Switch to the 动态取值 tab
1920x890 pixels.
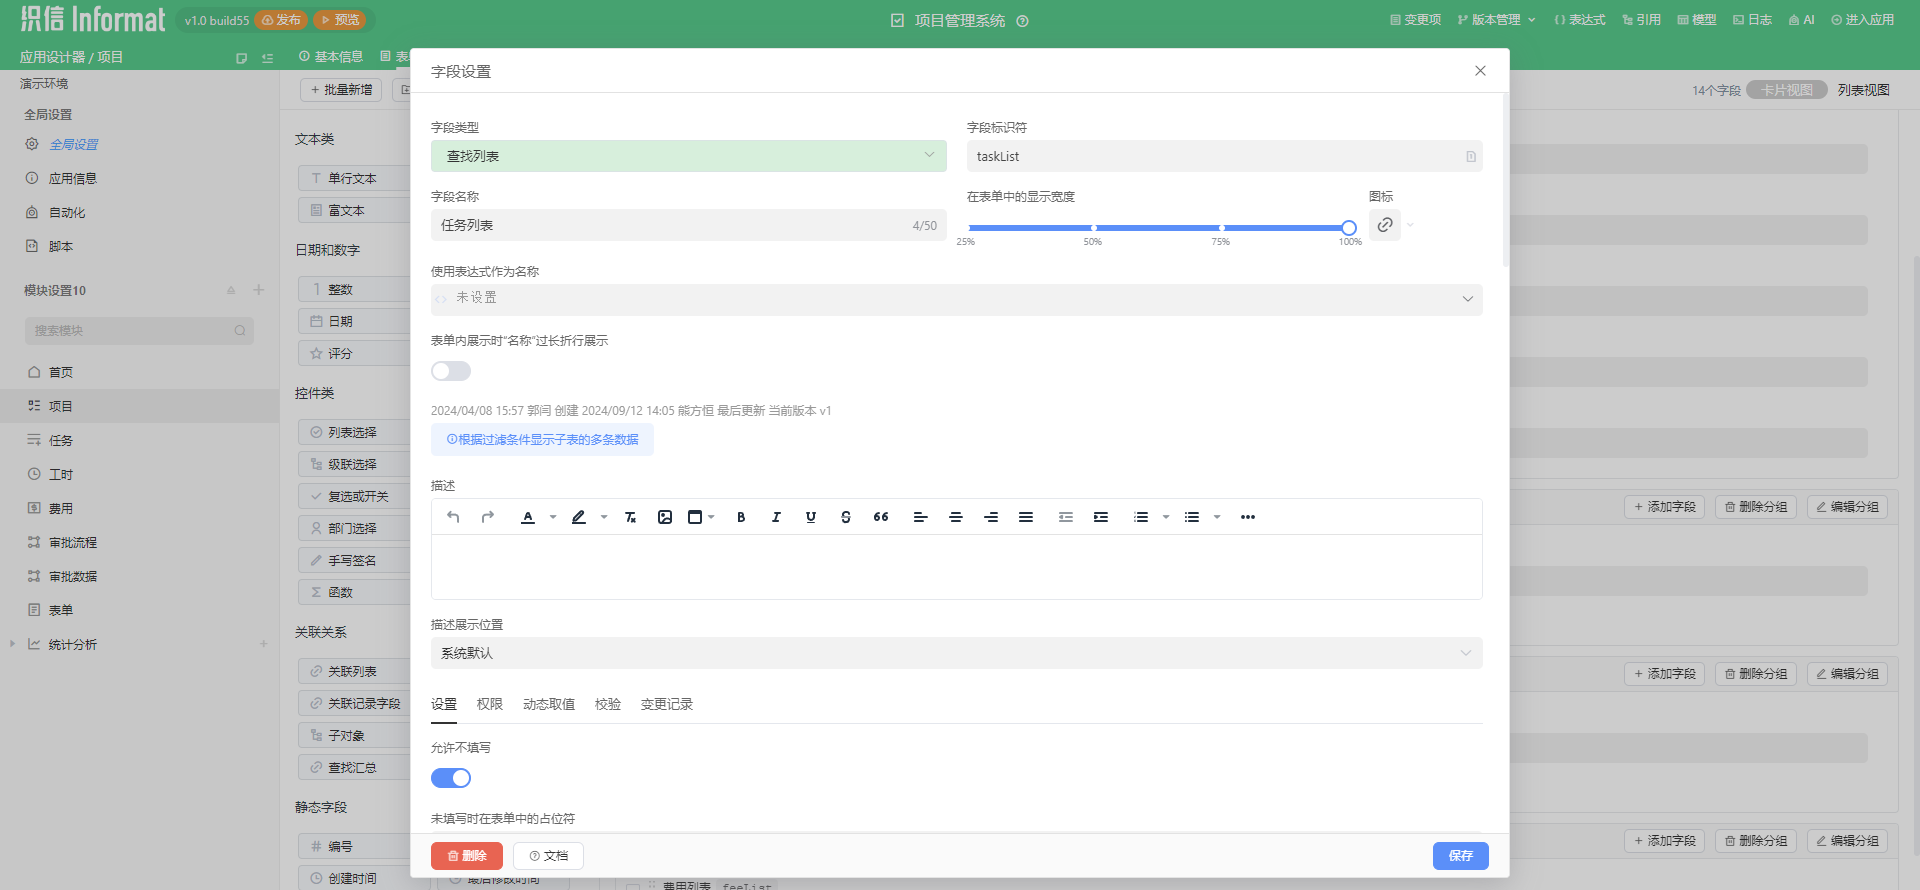[549, 704]
